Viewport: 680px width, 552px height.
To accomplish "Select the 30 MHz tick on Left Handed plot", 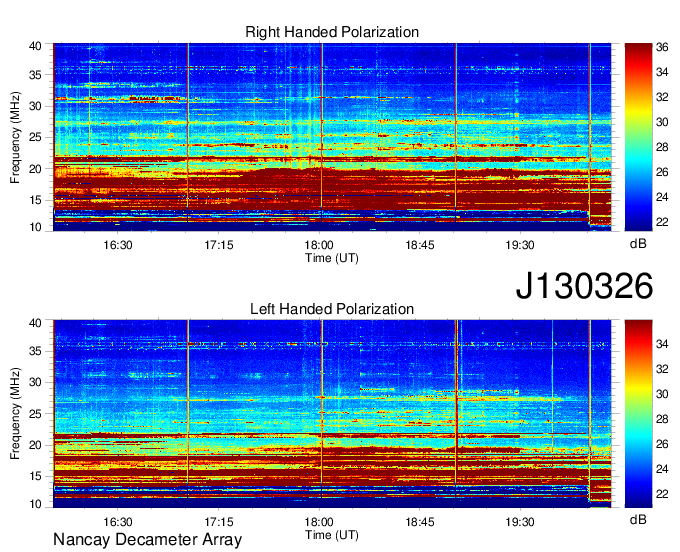I will 35,383.
